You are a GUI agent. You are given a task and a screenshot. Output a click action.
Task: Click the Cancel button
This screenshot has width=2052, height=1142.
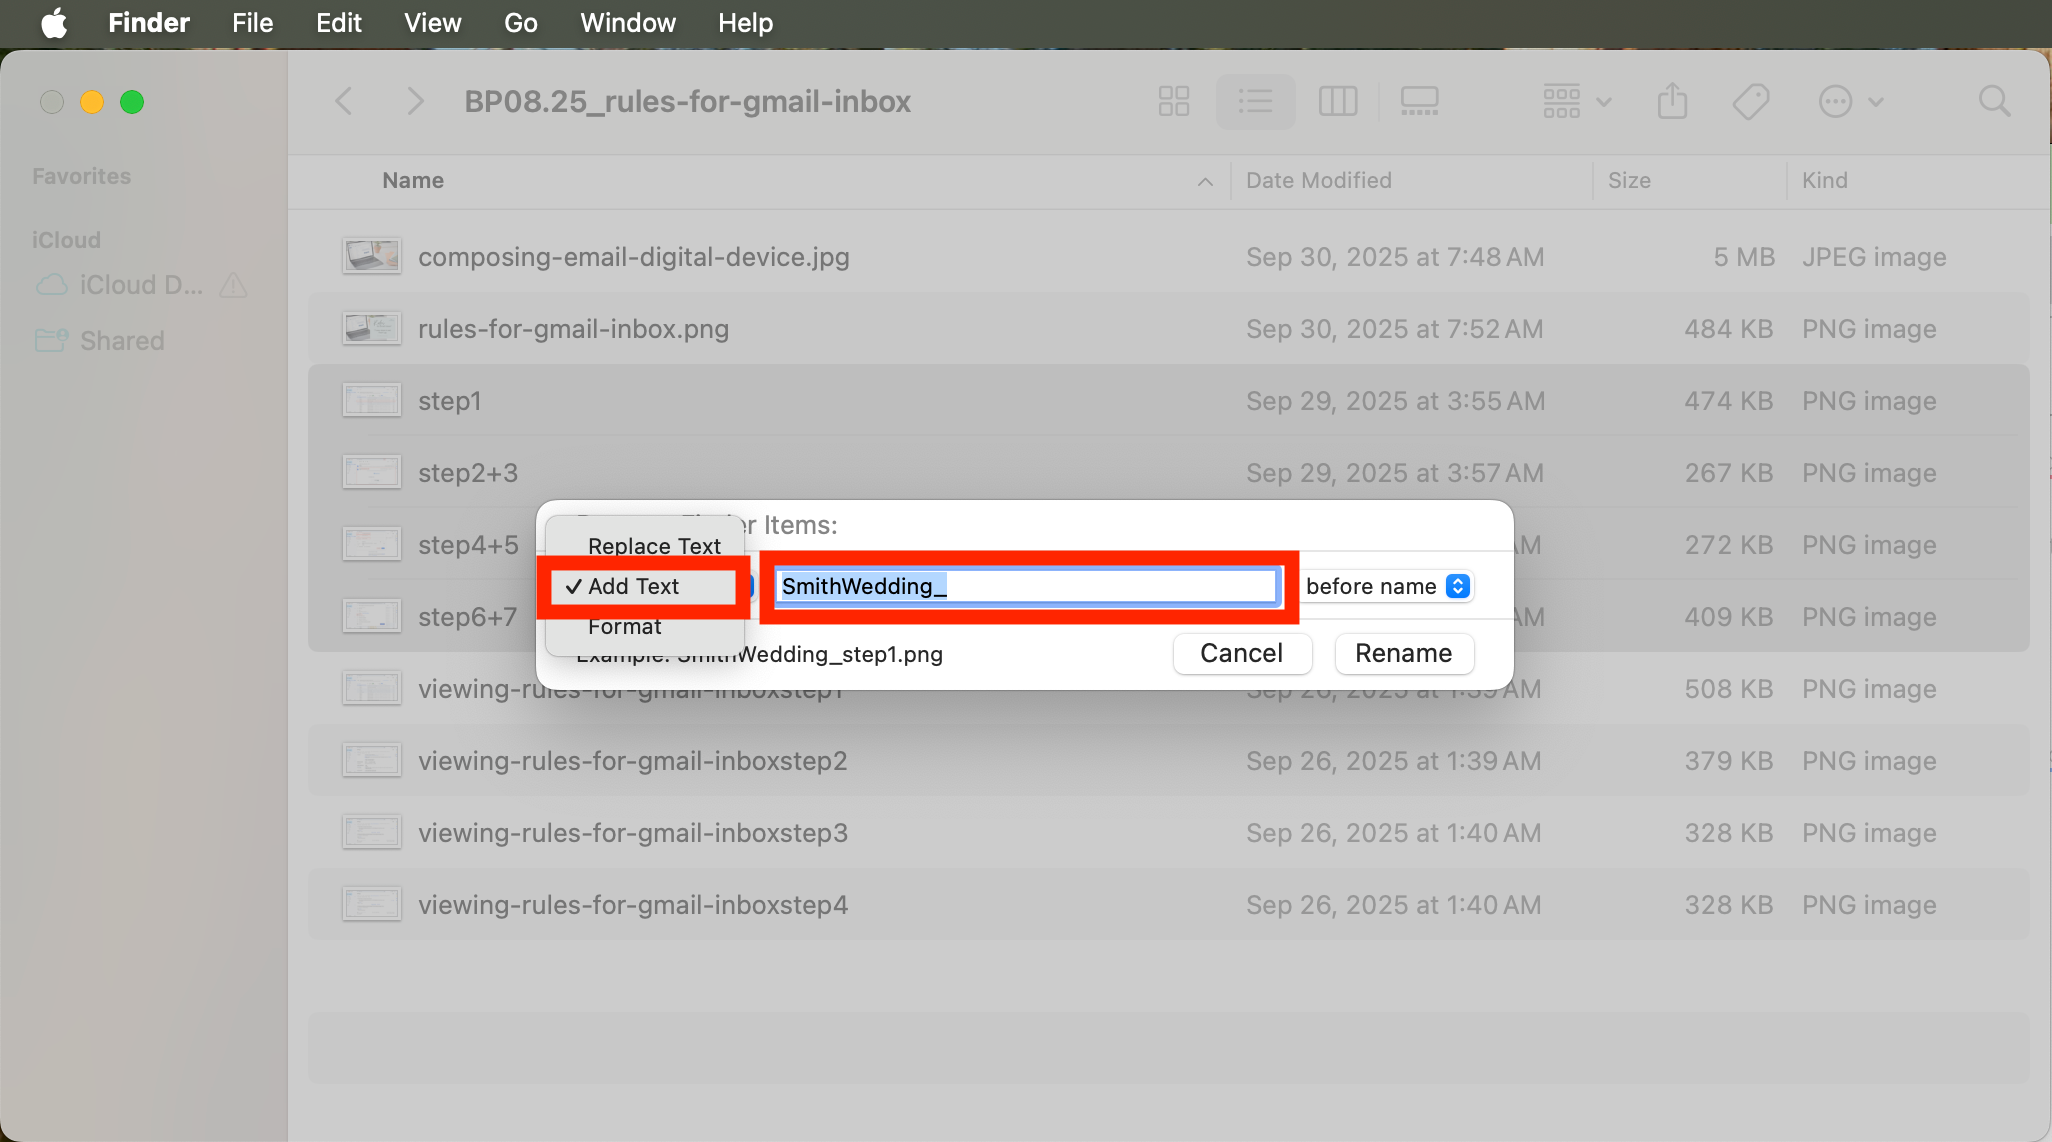click(1241, 653)
